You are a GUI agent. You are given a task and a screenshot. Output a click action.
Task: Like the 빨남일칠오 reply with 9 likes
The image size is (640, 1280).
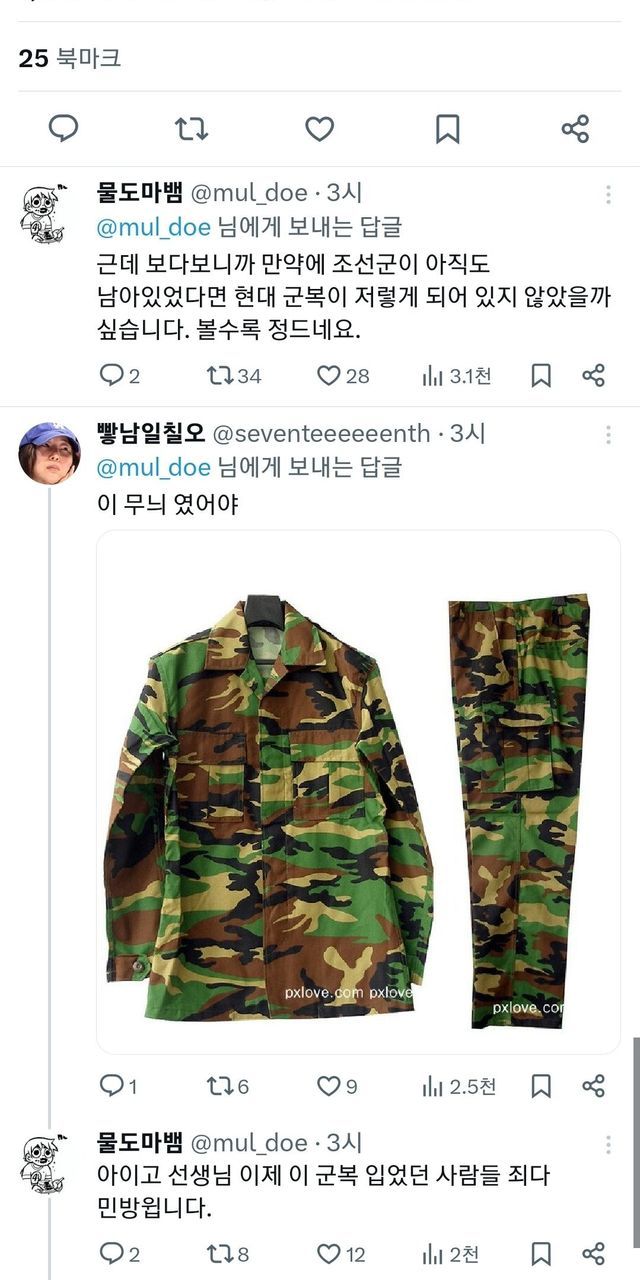(x=337, y=1086)
